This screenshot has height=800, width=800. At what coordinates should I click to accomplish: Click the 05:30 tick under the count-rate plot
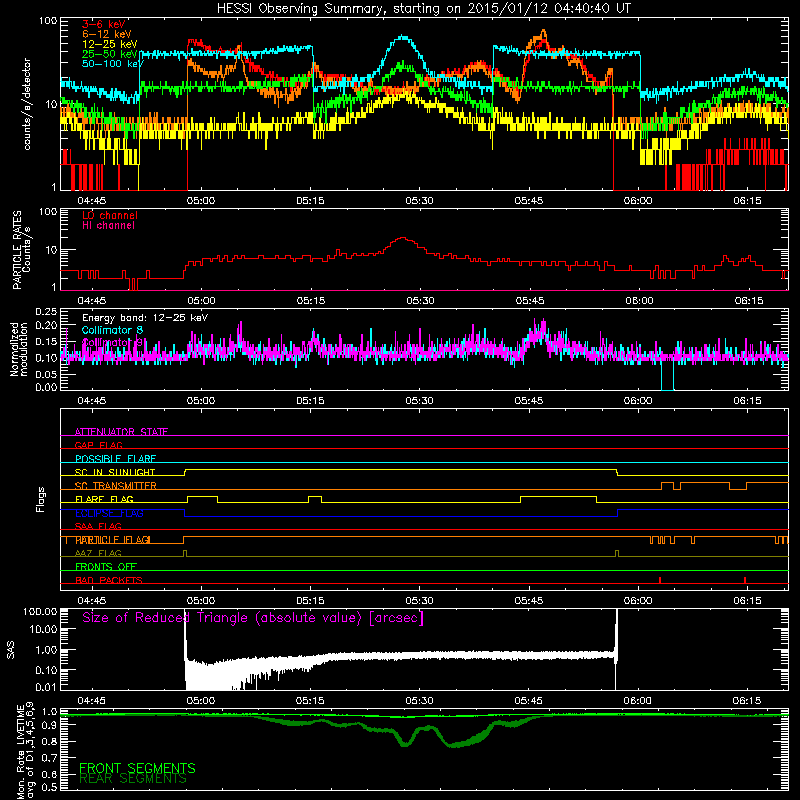tap(419, 201)
